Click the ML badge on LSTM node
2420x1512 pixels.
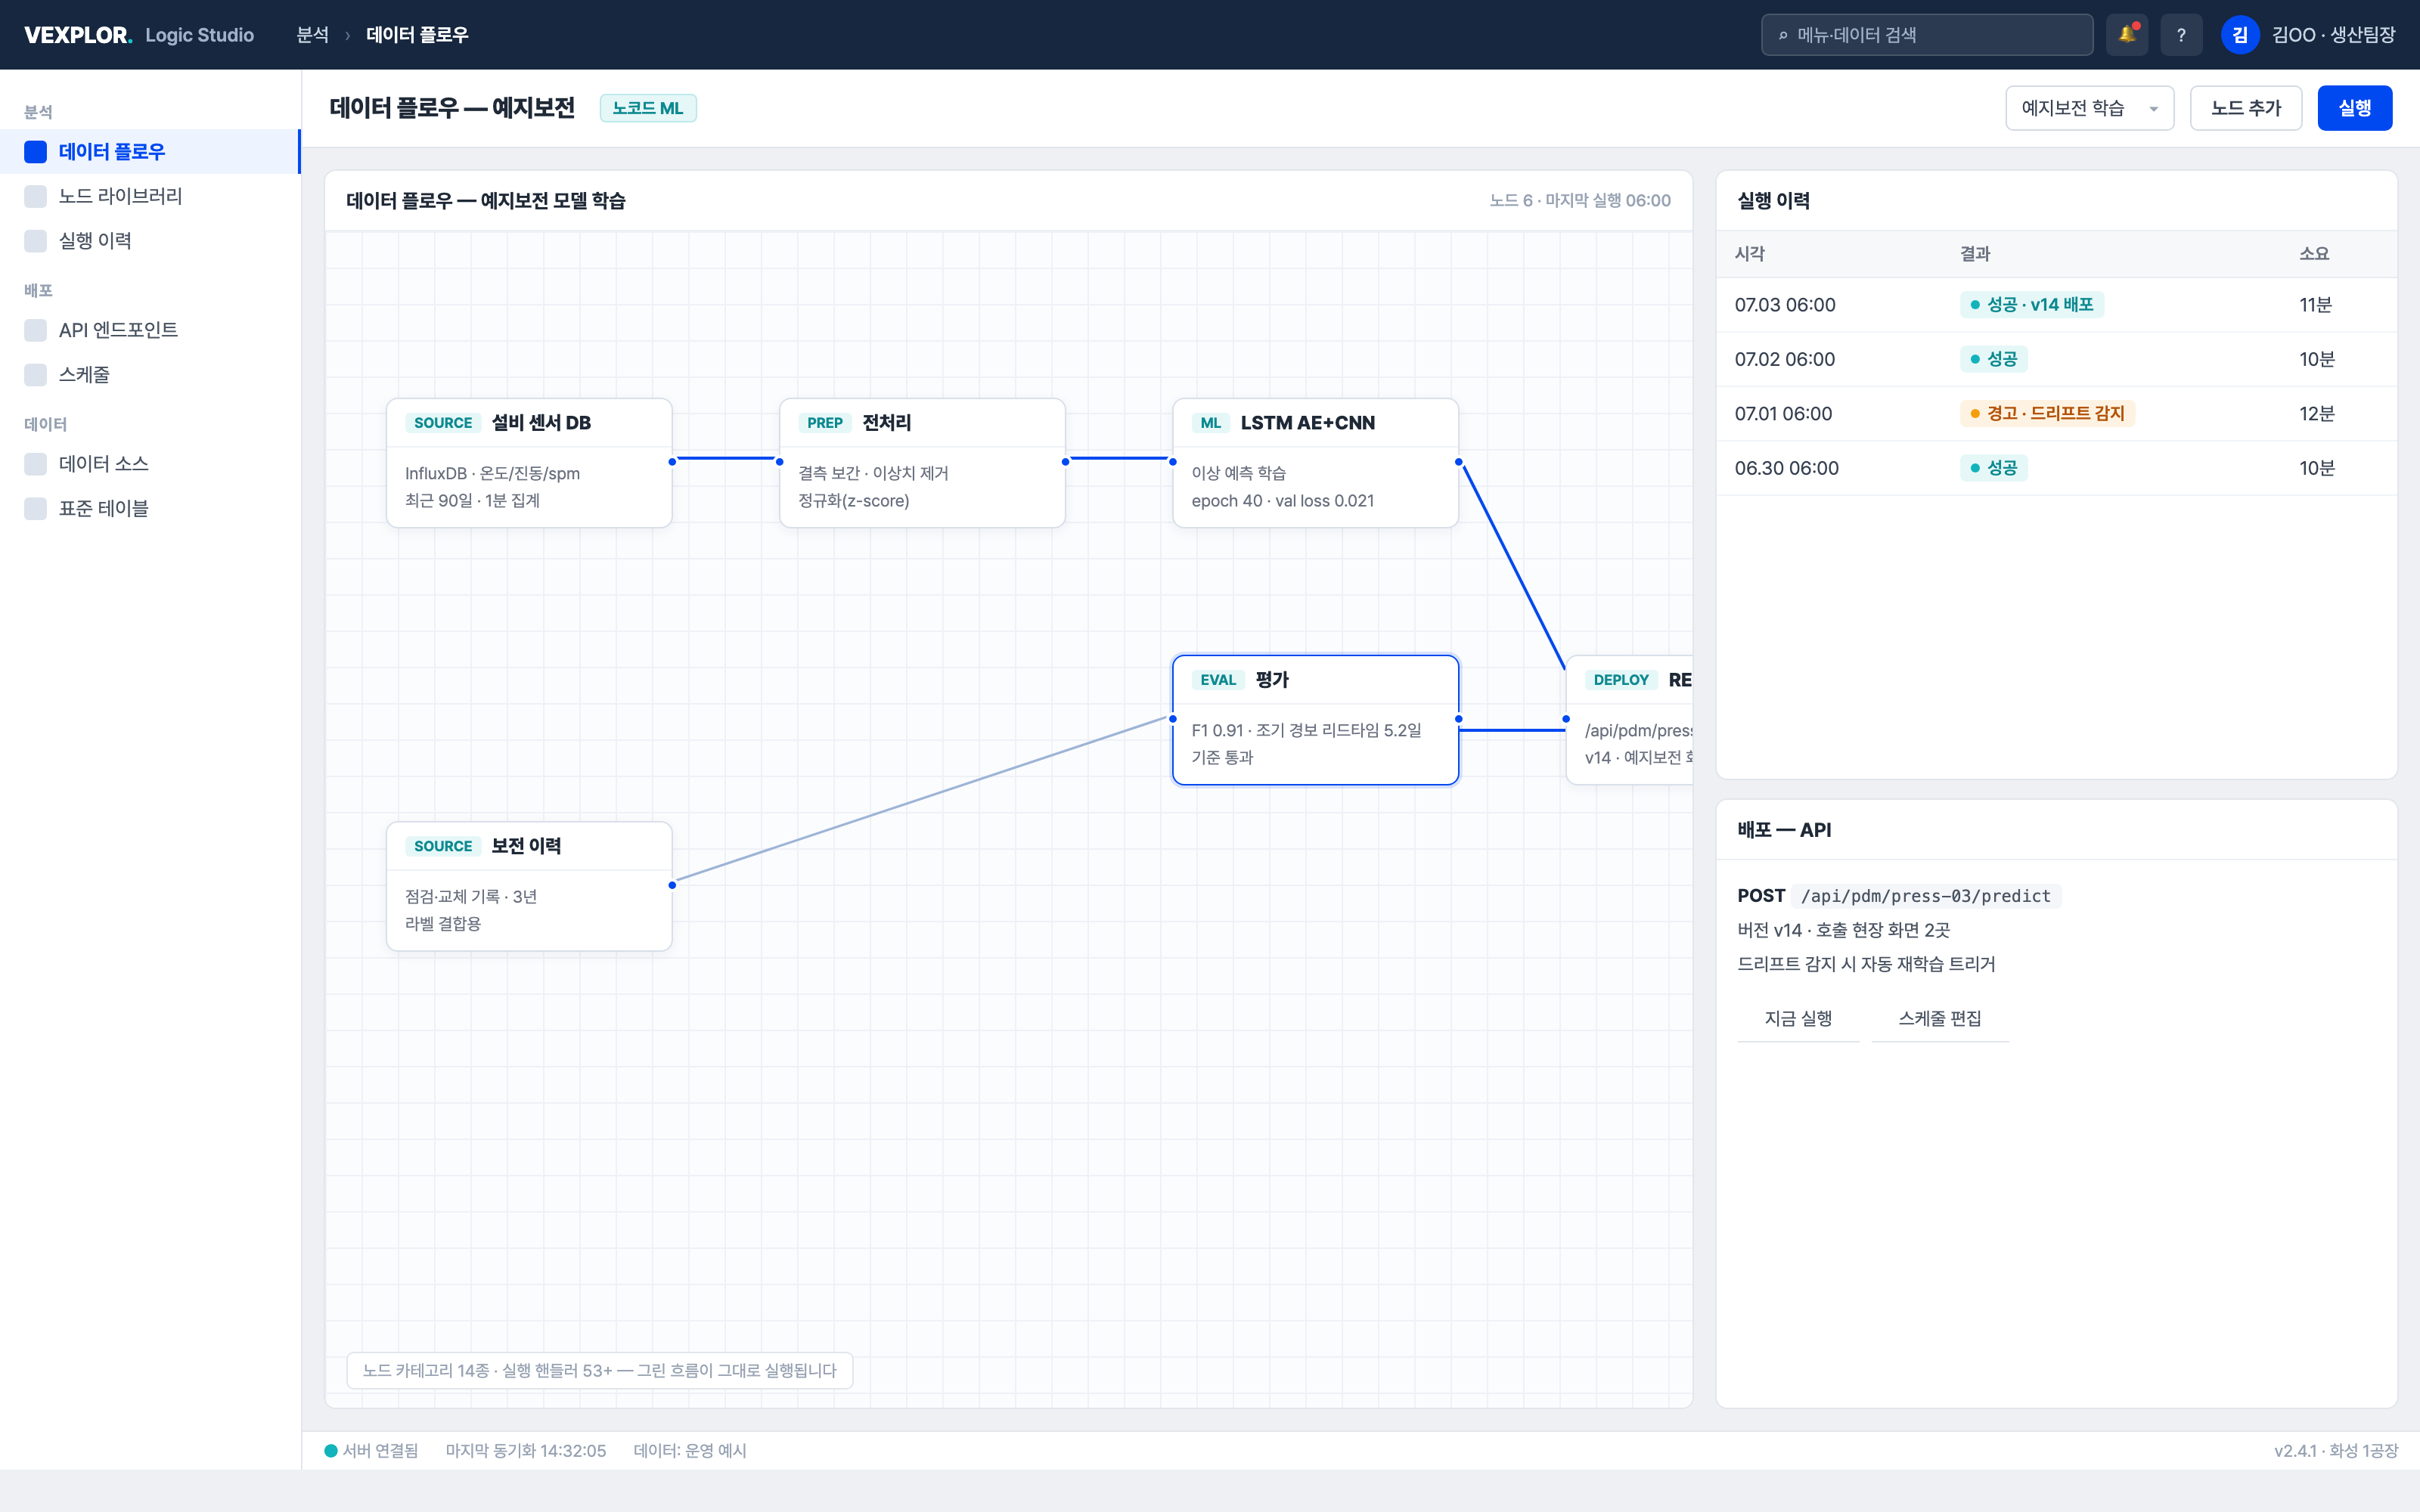[1211, 423]
